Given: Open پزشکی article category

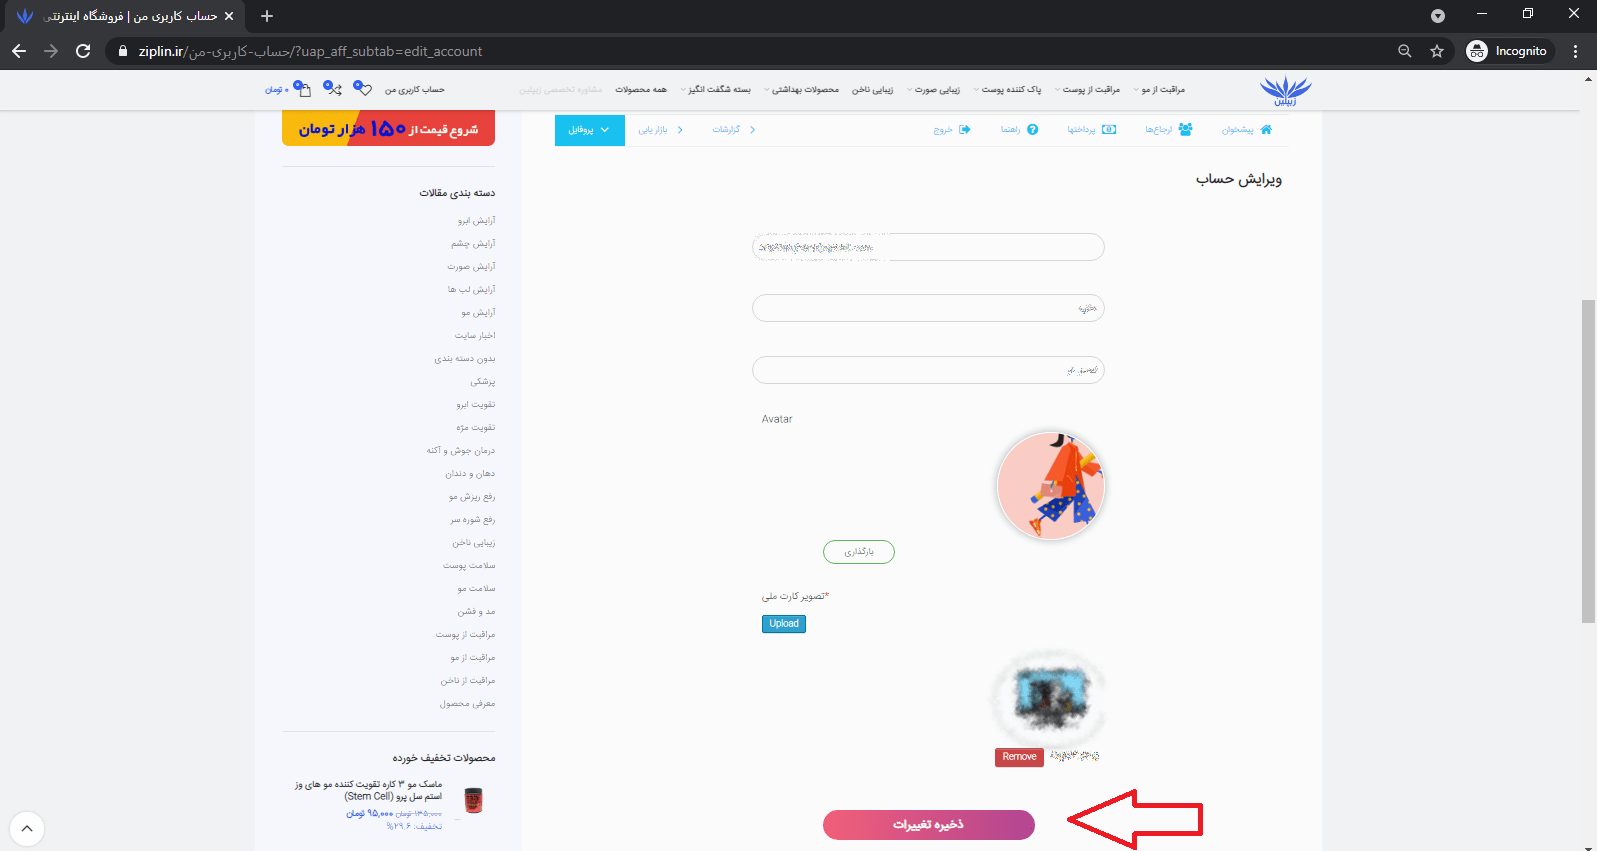Looking at the screenshot, I should [483, 382].
